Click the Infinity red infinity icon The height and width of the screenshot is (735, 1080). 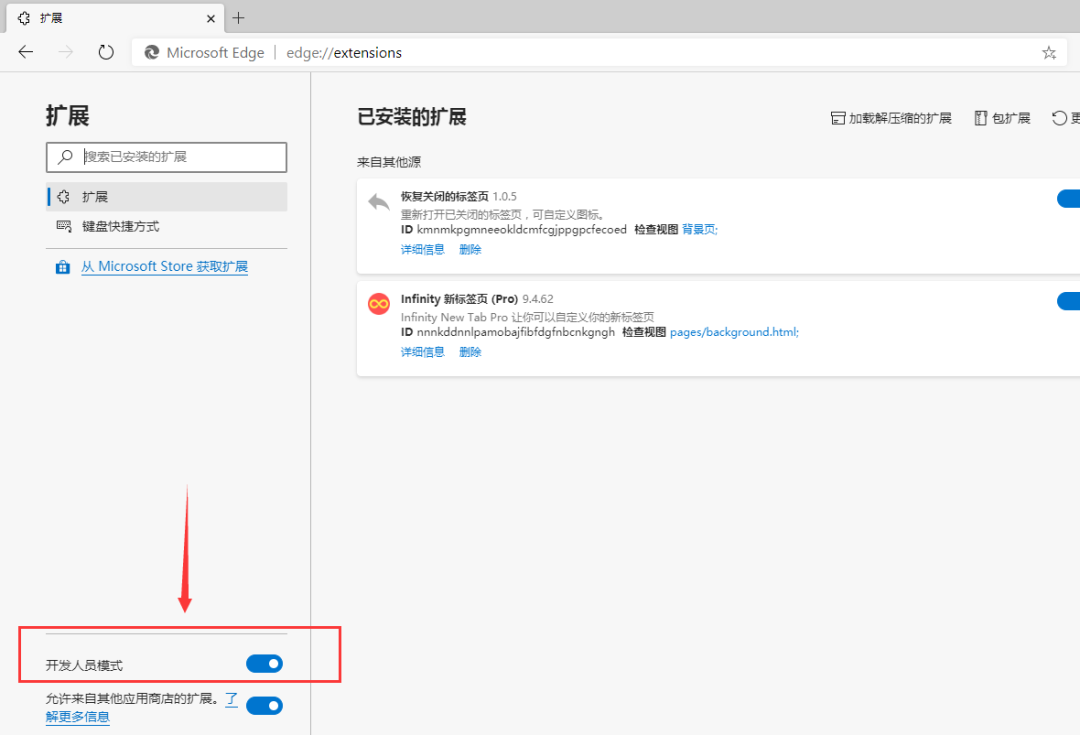click(x=379, y=304)
